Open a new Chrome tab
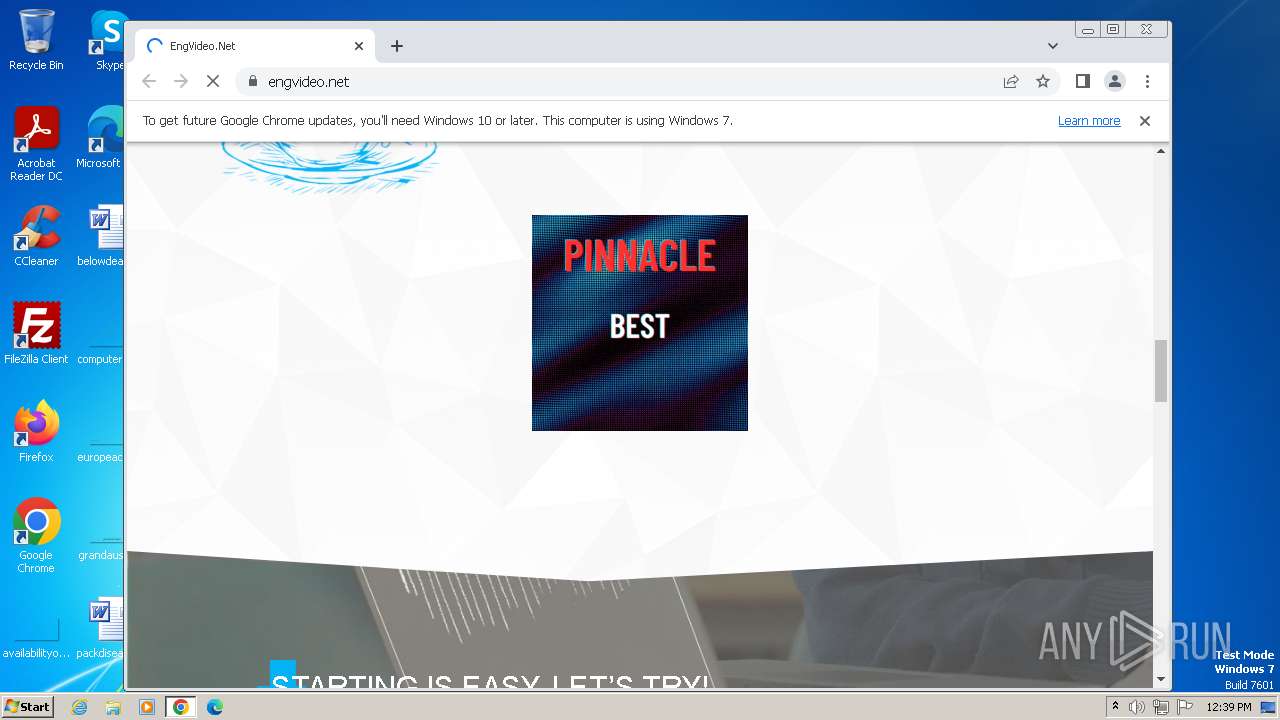 point(397,46)
